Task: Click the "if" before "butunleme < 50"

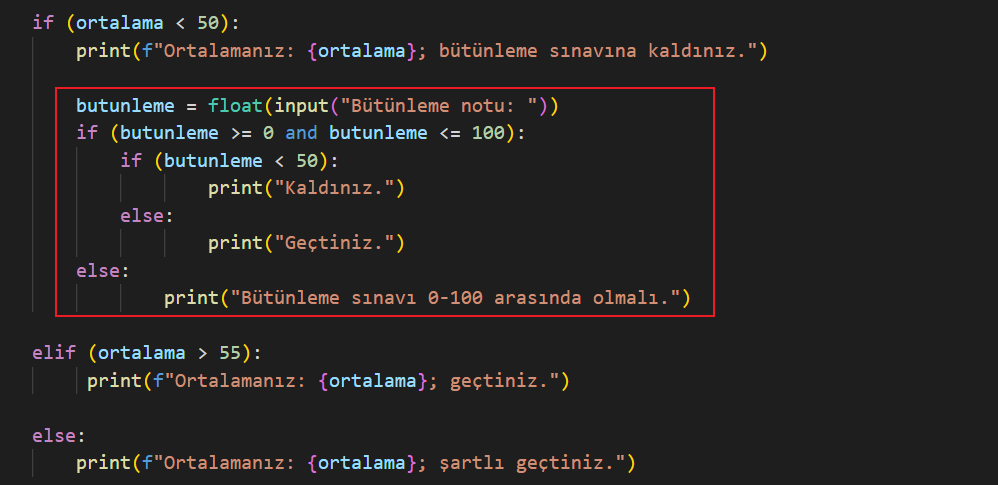Action: (131, 160)
